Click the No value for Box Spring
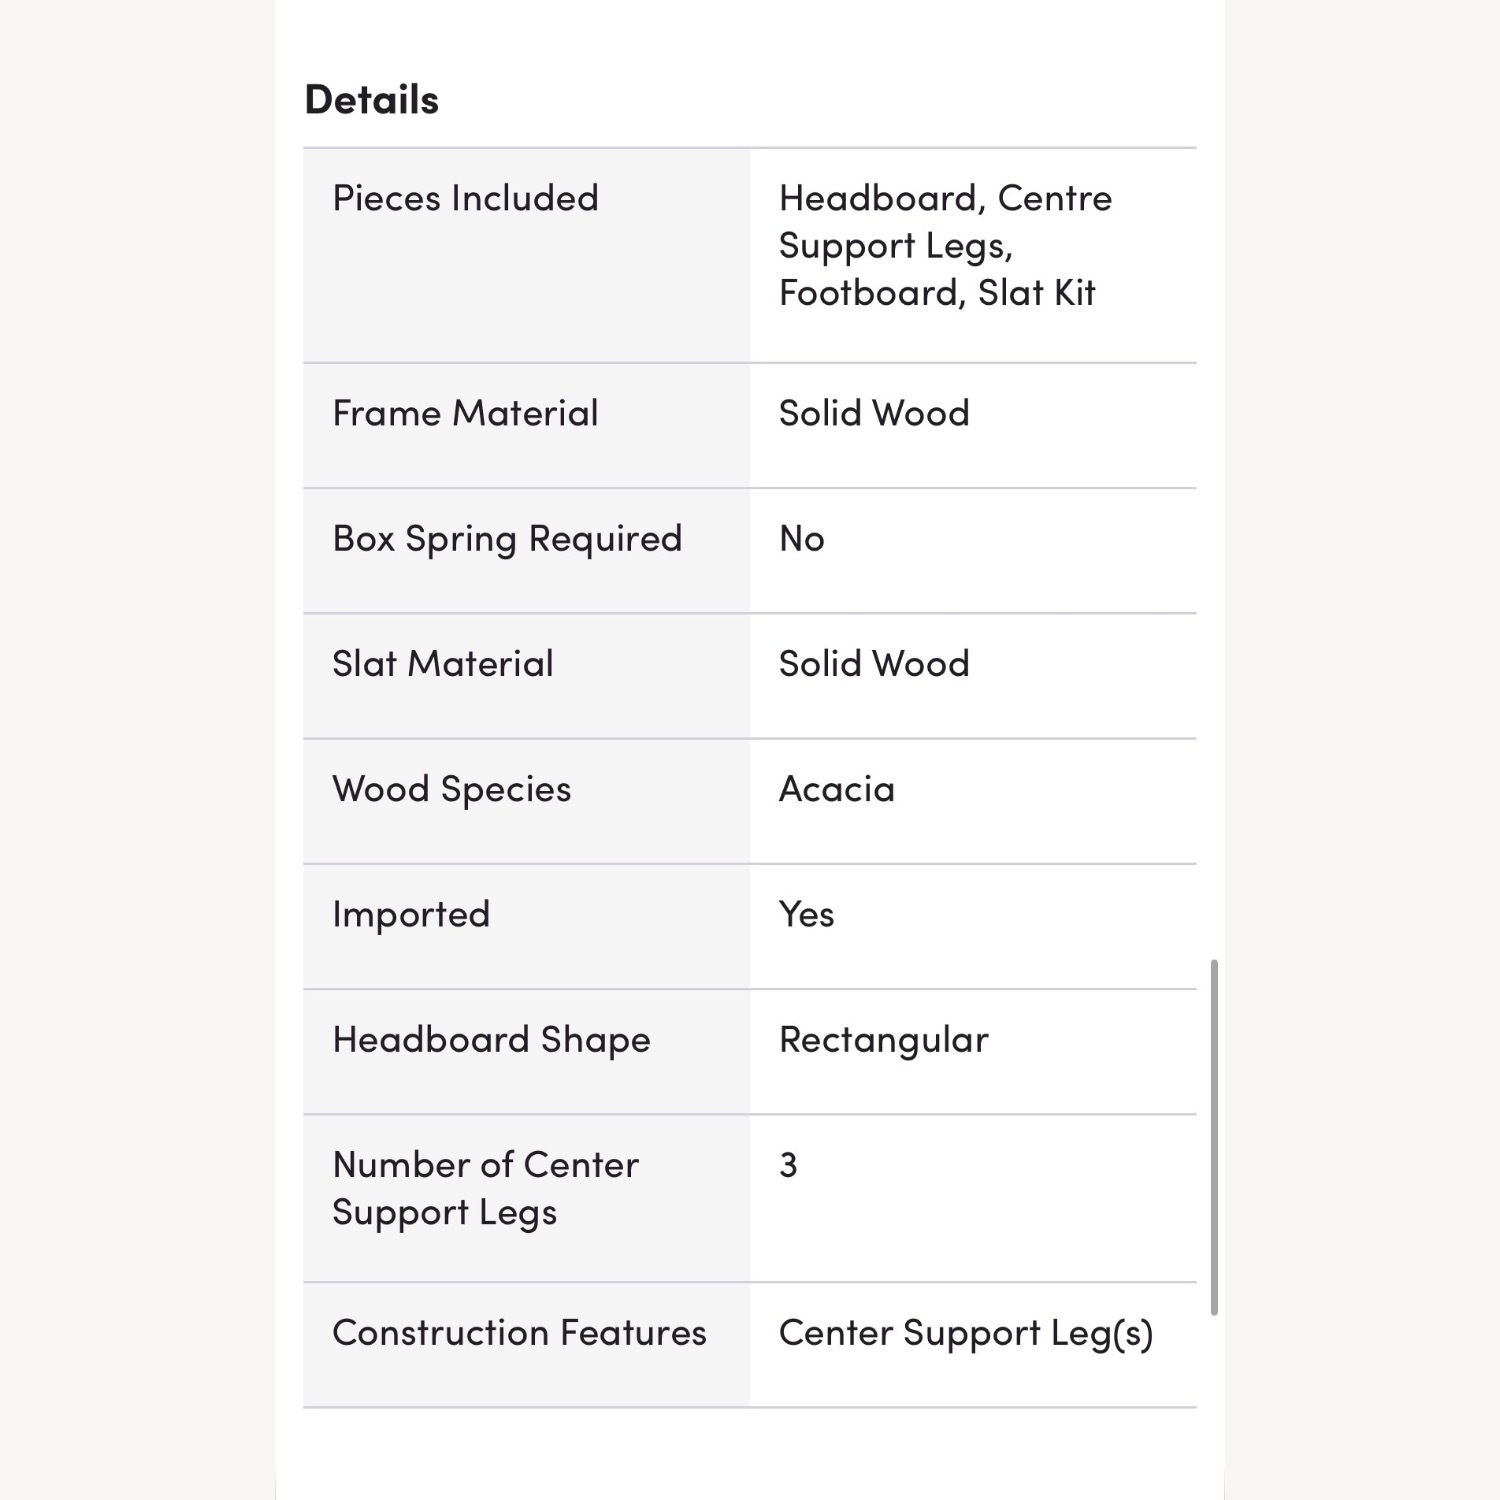 [x=802, y=539]
